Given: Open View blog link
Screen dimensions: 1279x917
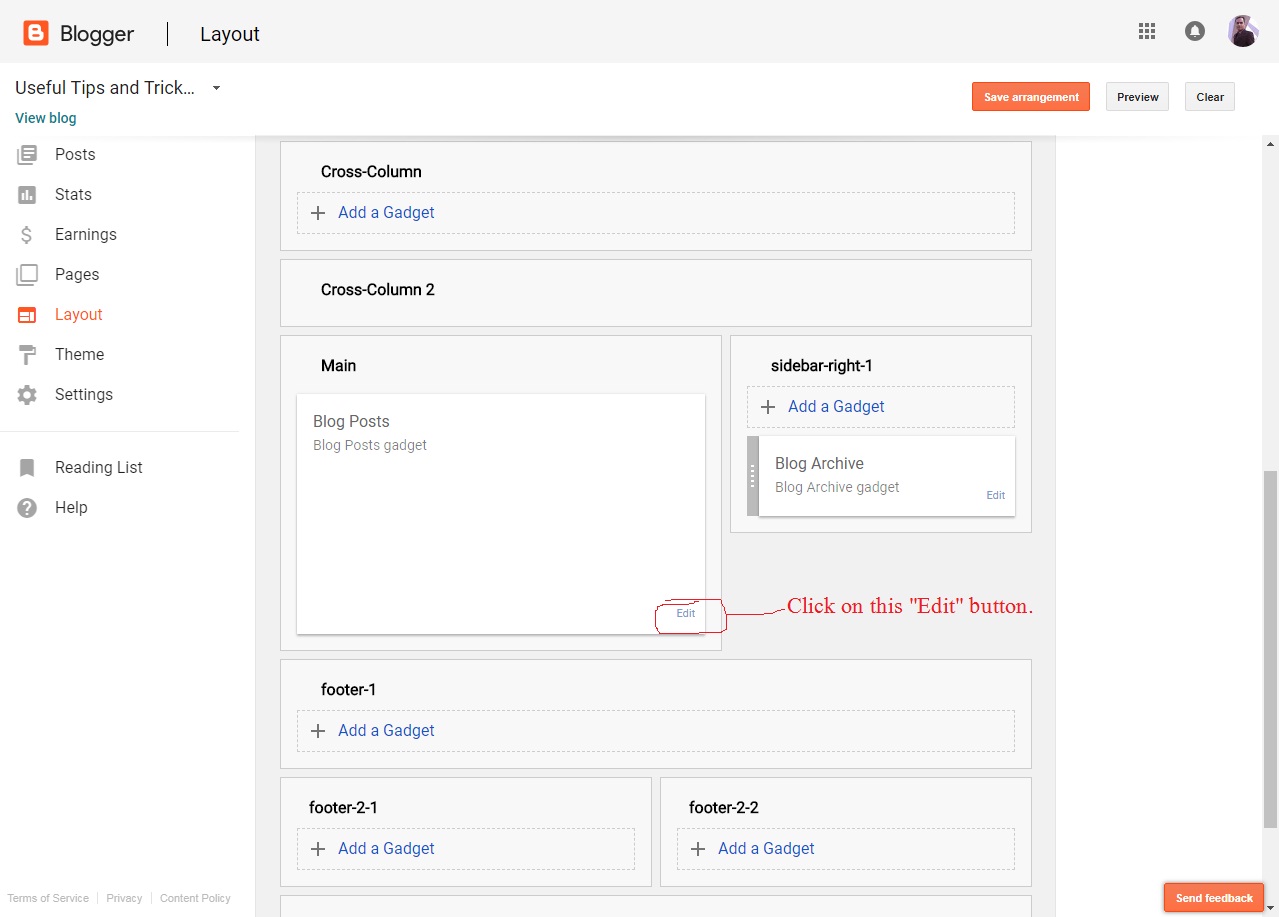Looking at the screenshot, I should point(45,117).
